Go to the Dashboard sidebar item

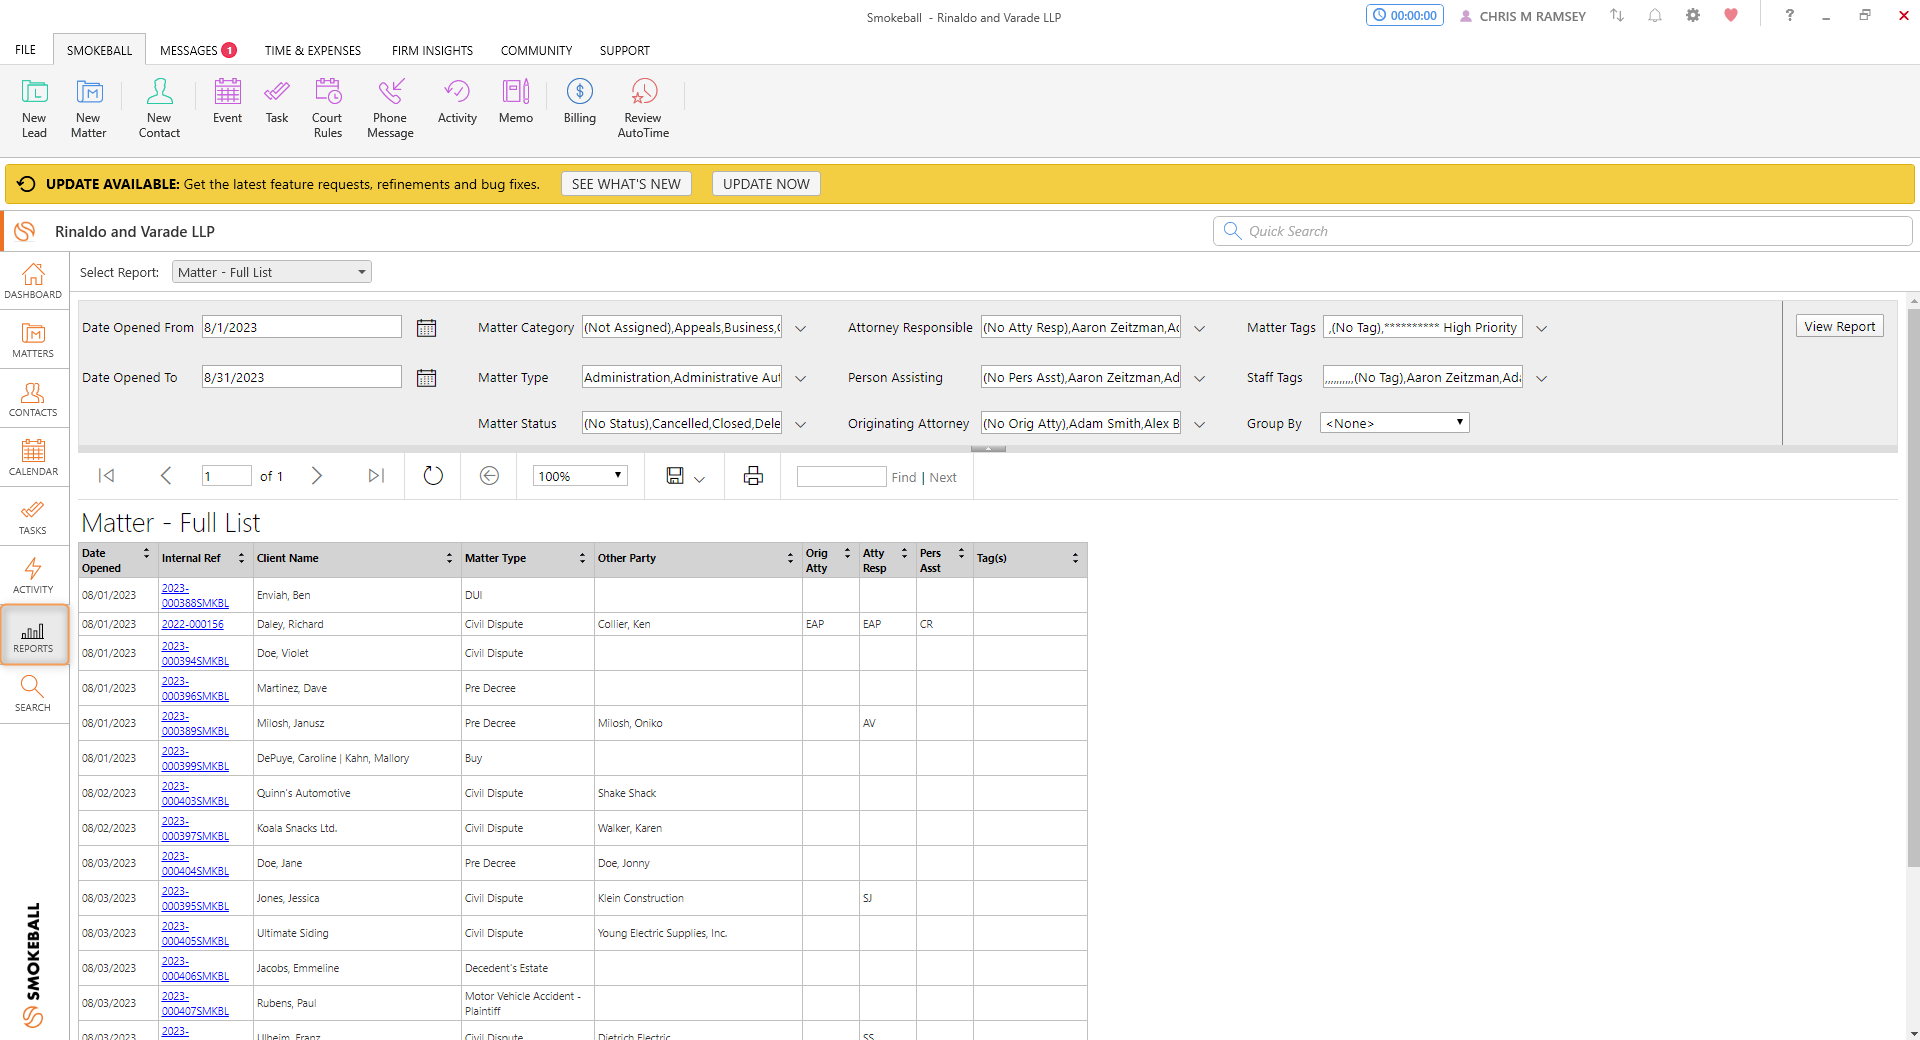(33, 281)
